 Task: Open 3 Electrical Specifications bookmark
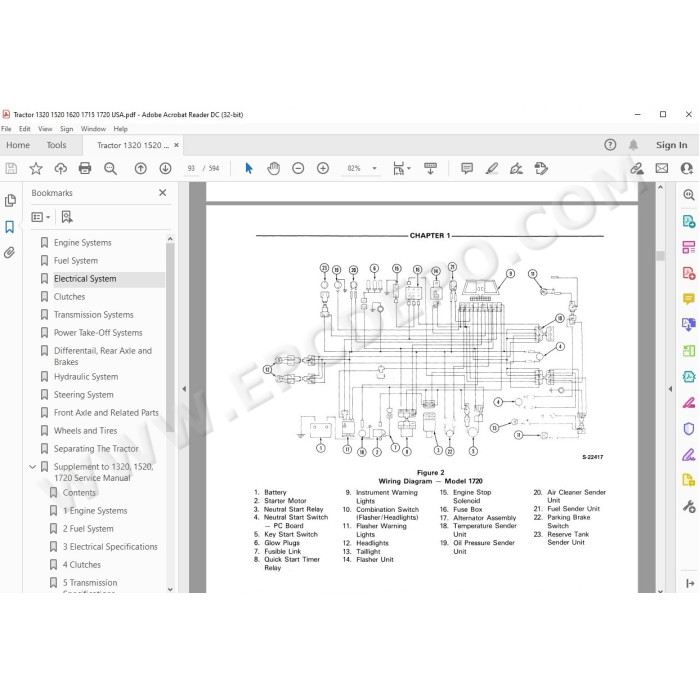tap(110, 546)
